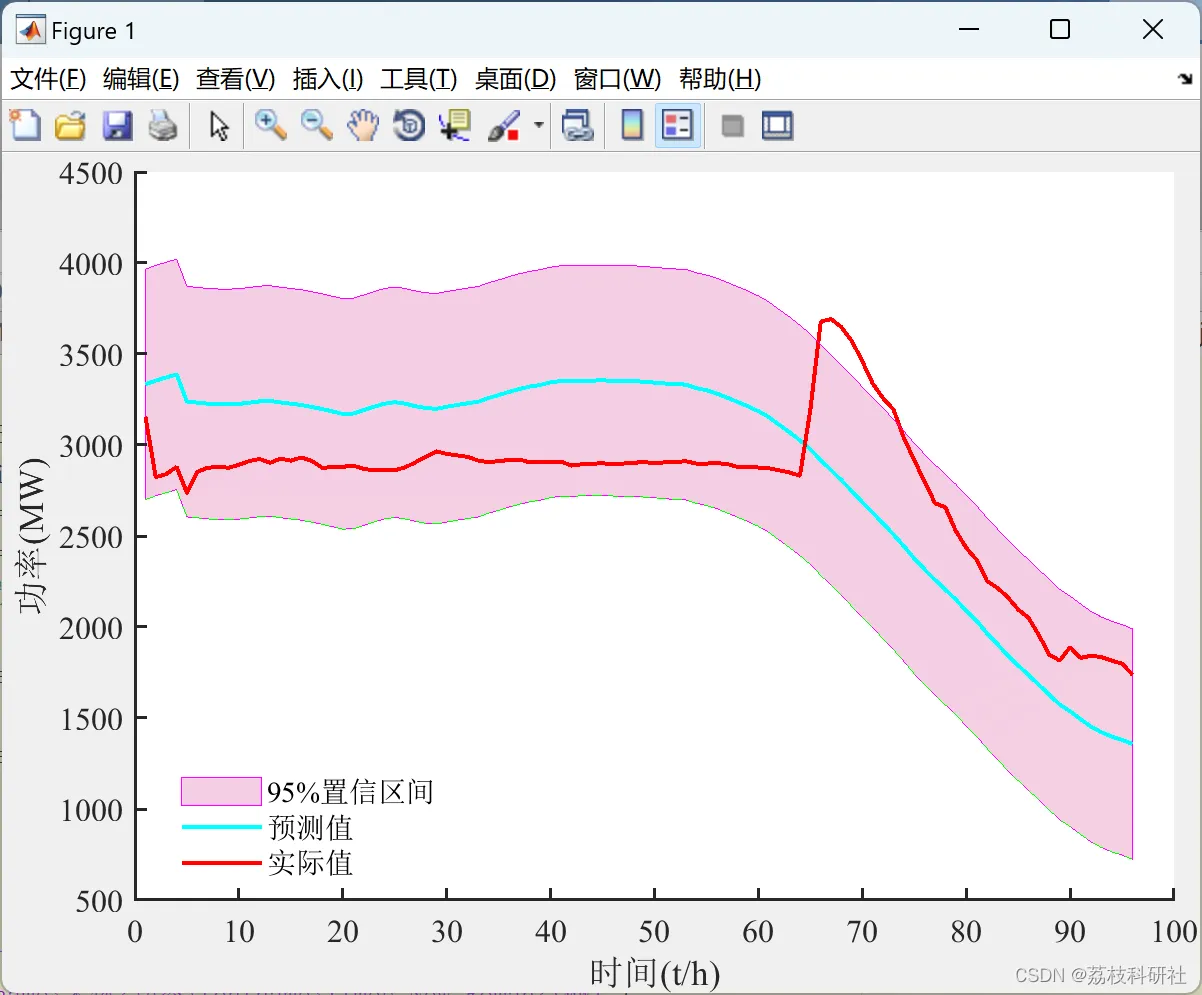Click the cyan 预测值 legend line
The width and height of the screenshot is (1202, 995).
click(221, 827)
